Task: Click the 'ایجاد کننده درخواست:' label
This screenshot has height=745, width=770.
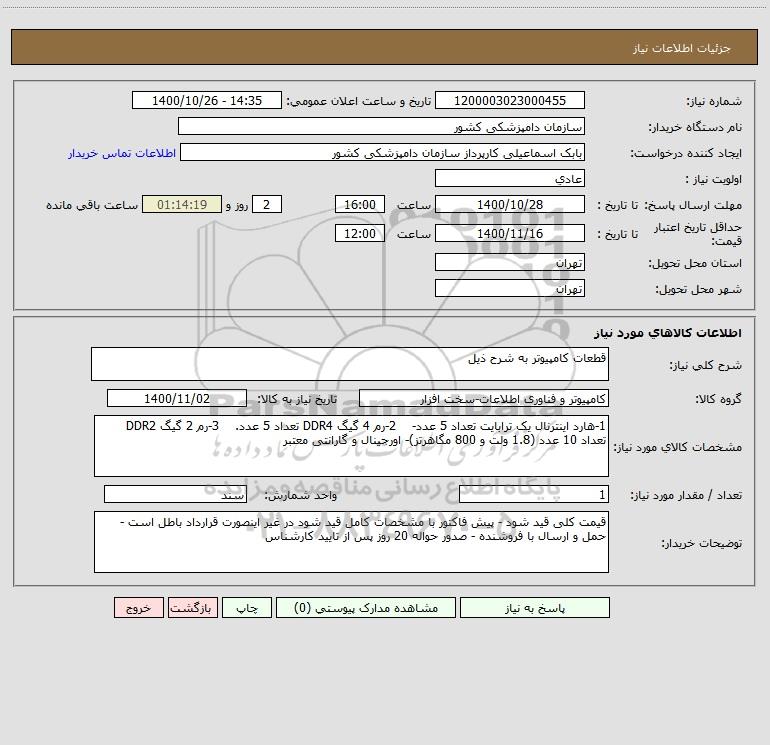Action: click(x=686, y=153)
